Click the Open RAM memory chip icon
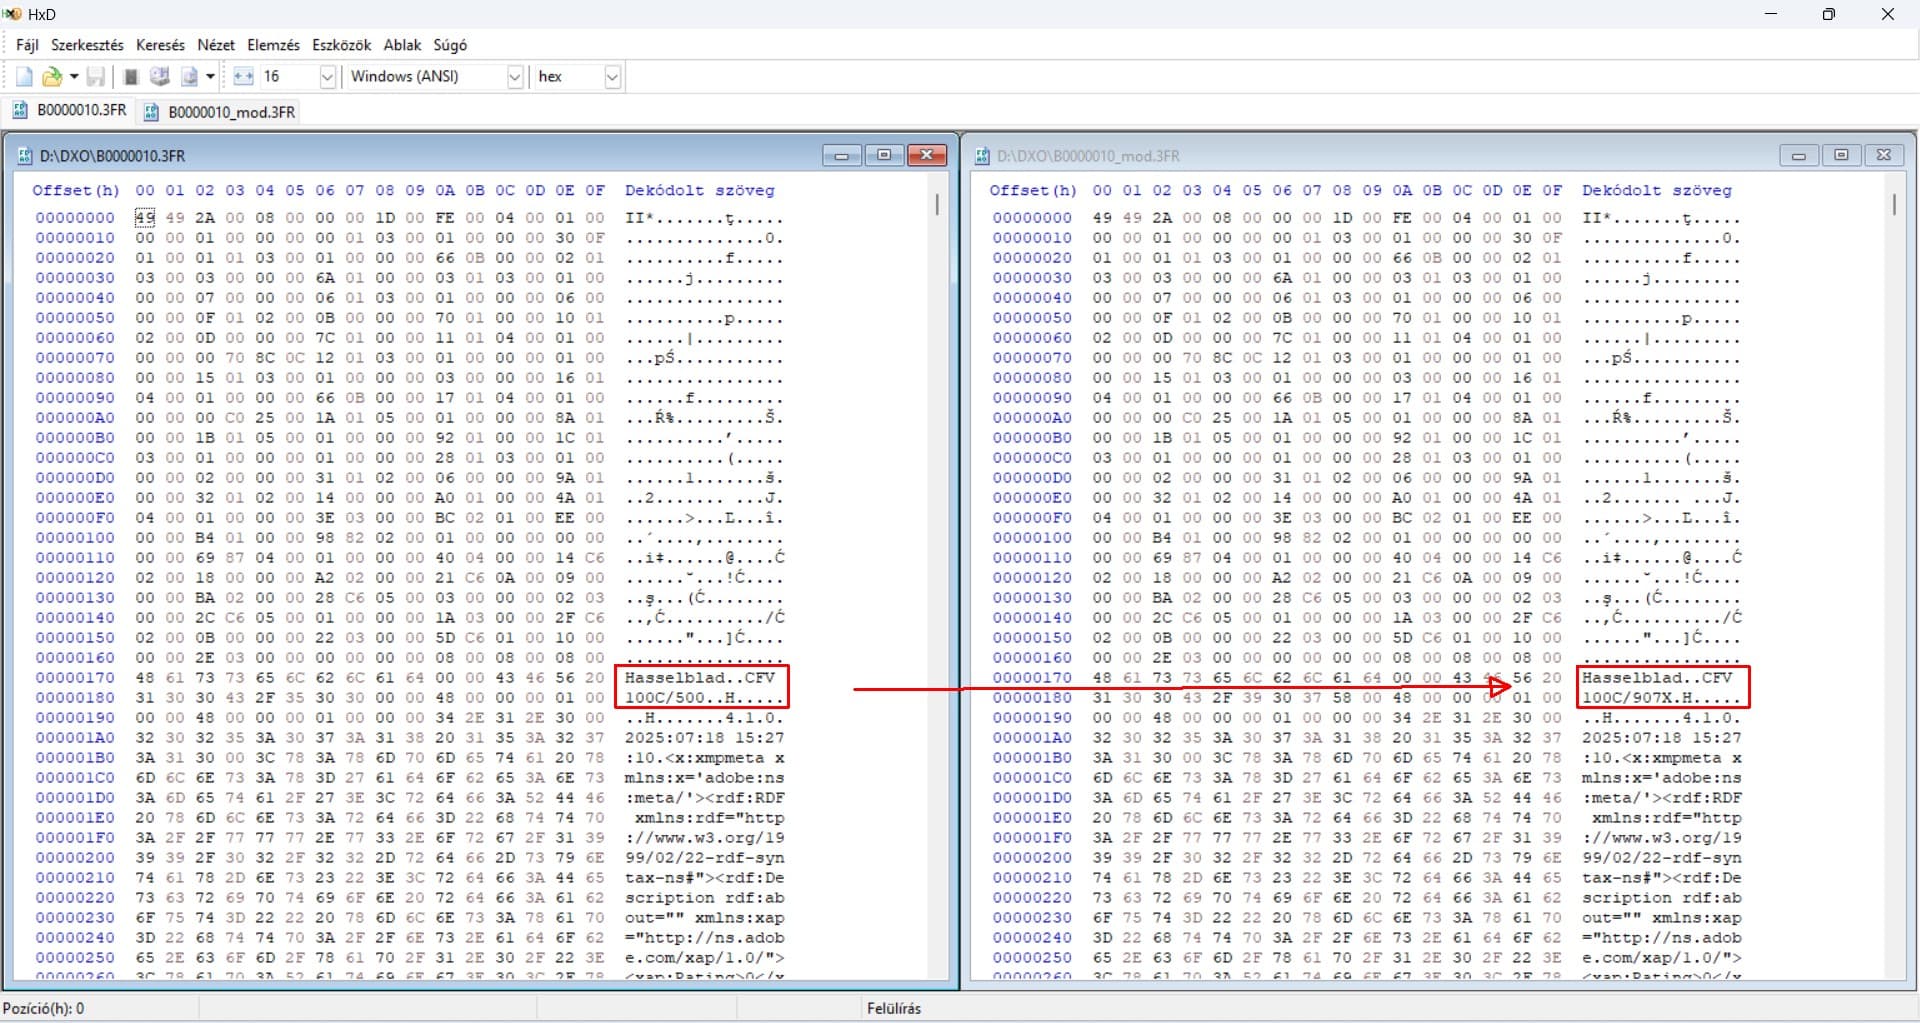 [x=130, y=77]
